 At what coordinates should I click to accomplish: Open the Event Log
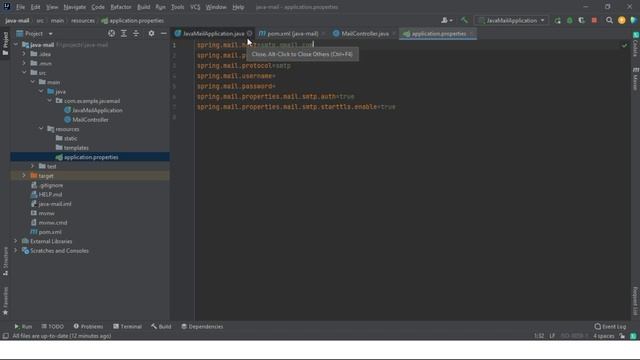[x=611, y=327]
